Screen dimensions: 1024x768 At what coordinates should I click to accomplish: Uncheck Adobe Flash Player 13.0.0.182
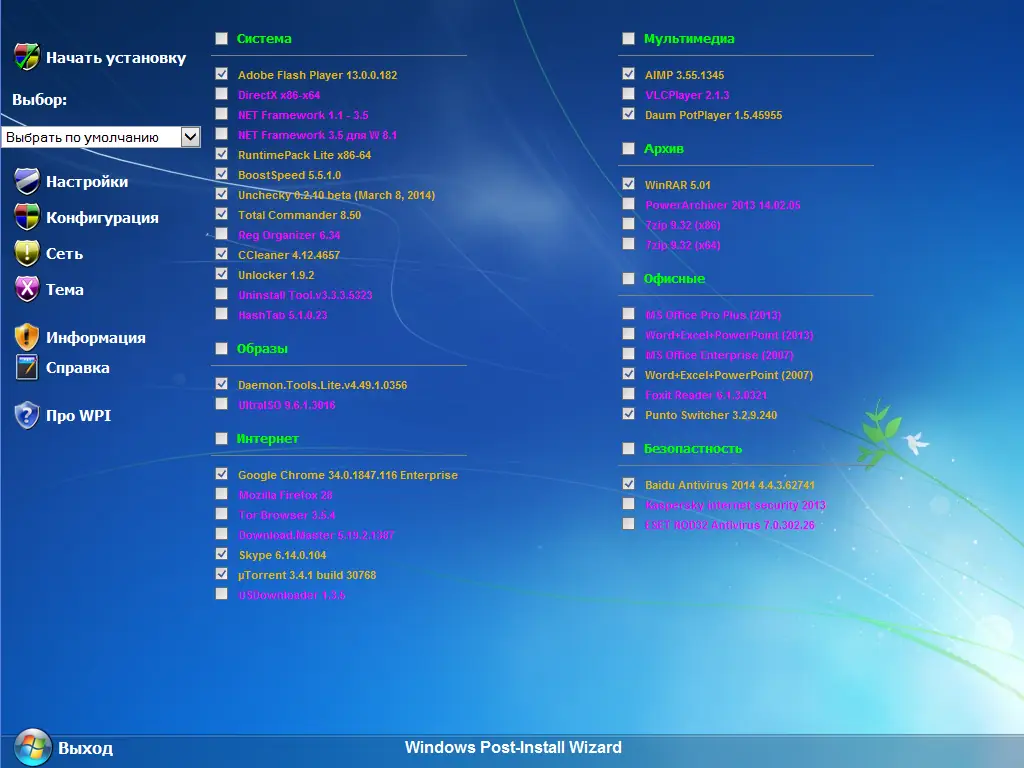click(221, 74)
